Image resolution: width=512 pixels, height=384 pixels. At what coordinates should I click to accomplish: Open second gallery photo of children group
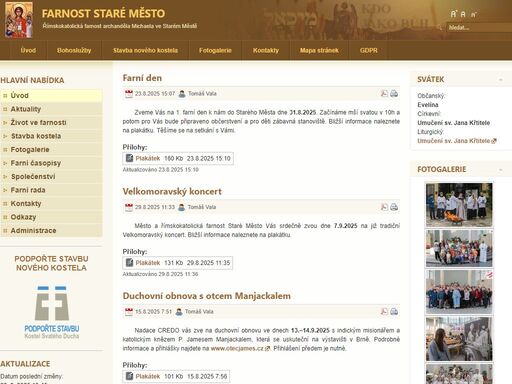click(x=459, y=248)
